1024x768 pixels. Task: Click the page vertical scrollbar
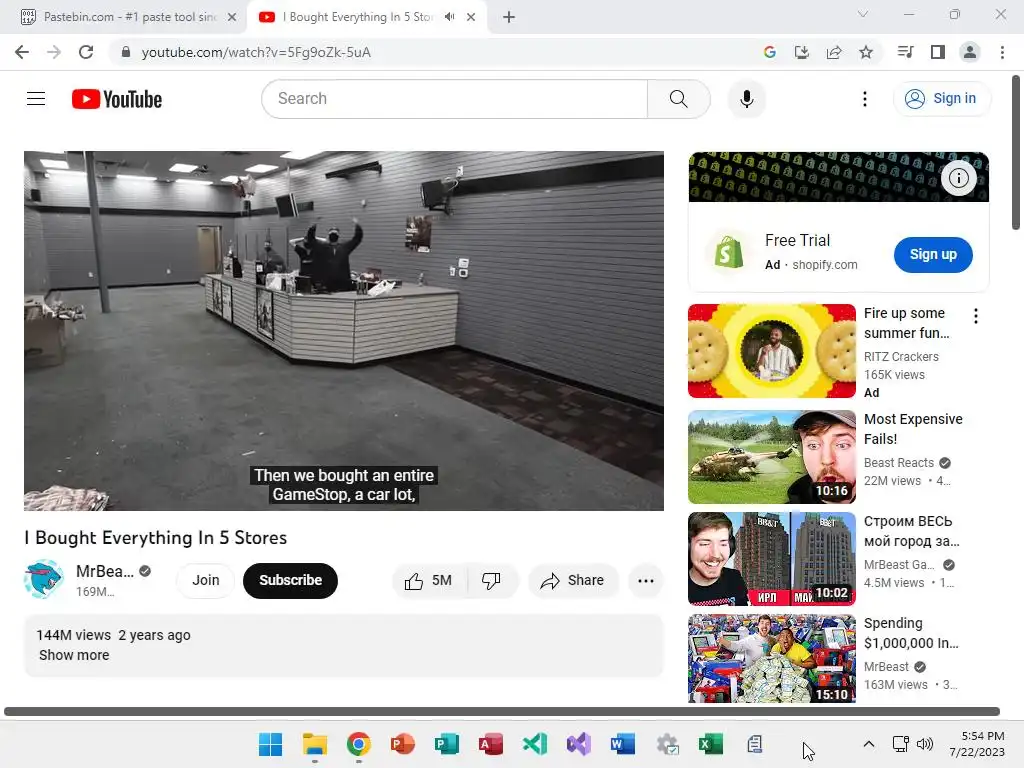click(x=1016, y=153)
